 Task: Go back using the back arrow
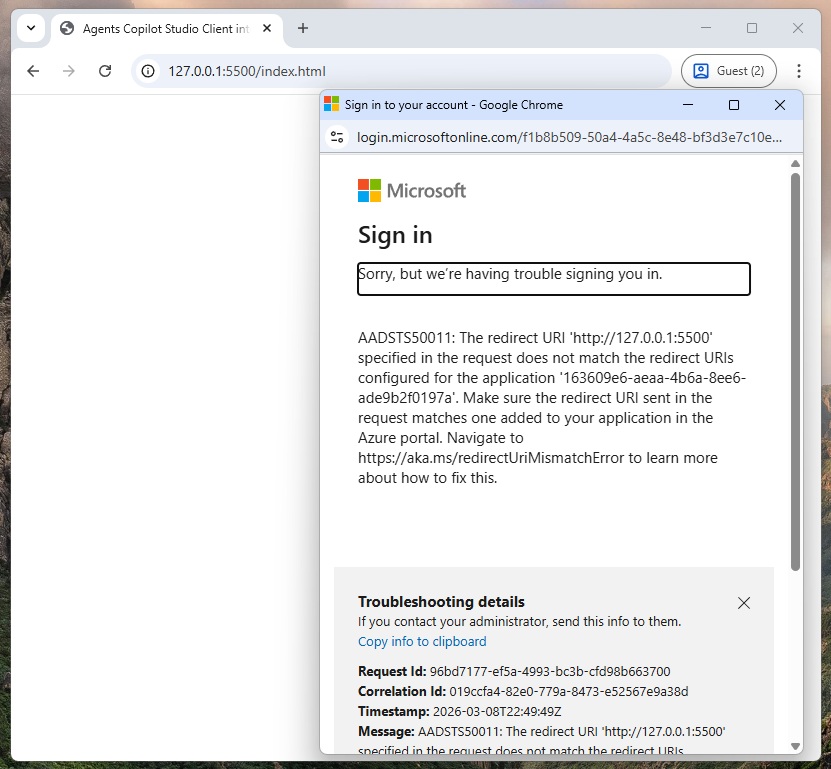point(33,71)
